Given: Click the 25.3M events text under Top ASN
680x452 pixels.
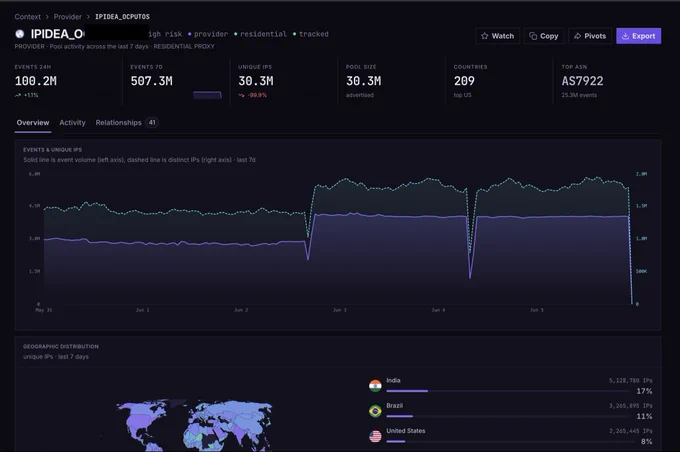Looking at the screenshot, I should (579, 95).
